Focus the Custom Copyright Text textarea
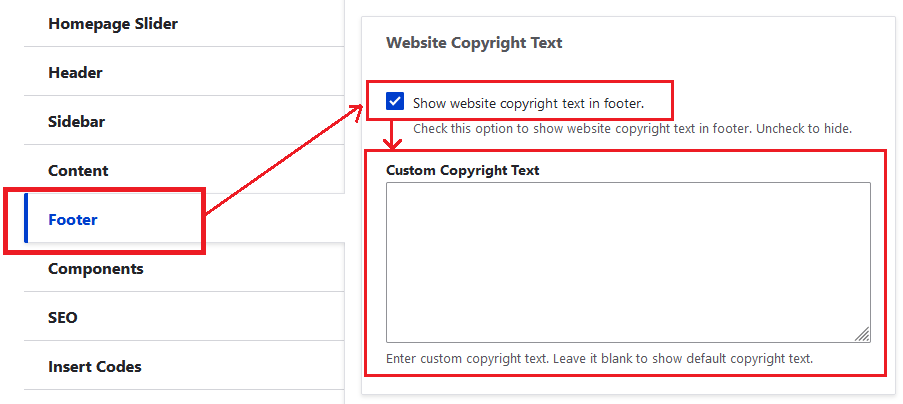This screenshot has height=404, width=903. 627,262
